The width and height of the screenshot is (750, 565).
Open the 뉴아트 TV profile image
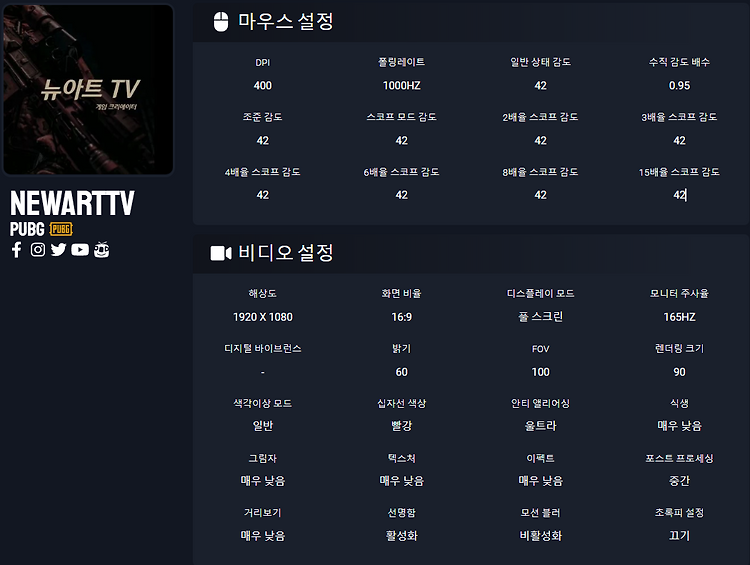[x=88, y=90]
